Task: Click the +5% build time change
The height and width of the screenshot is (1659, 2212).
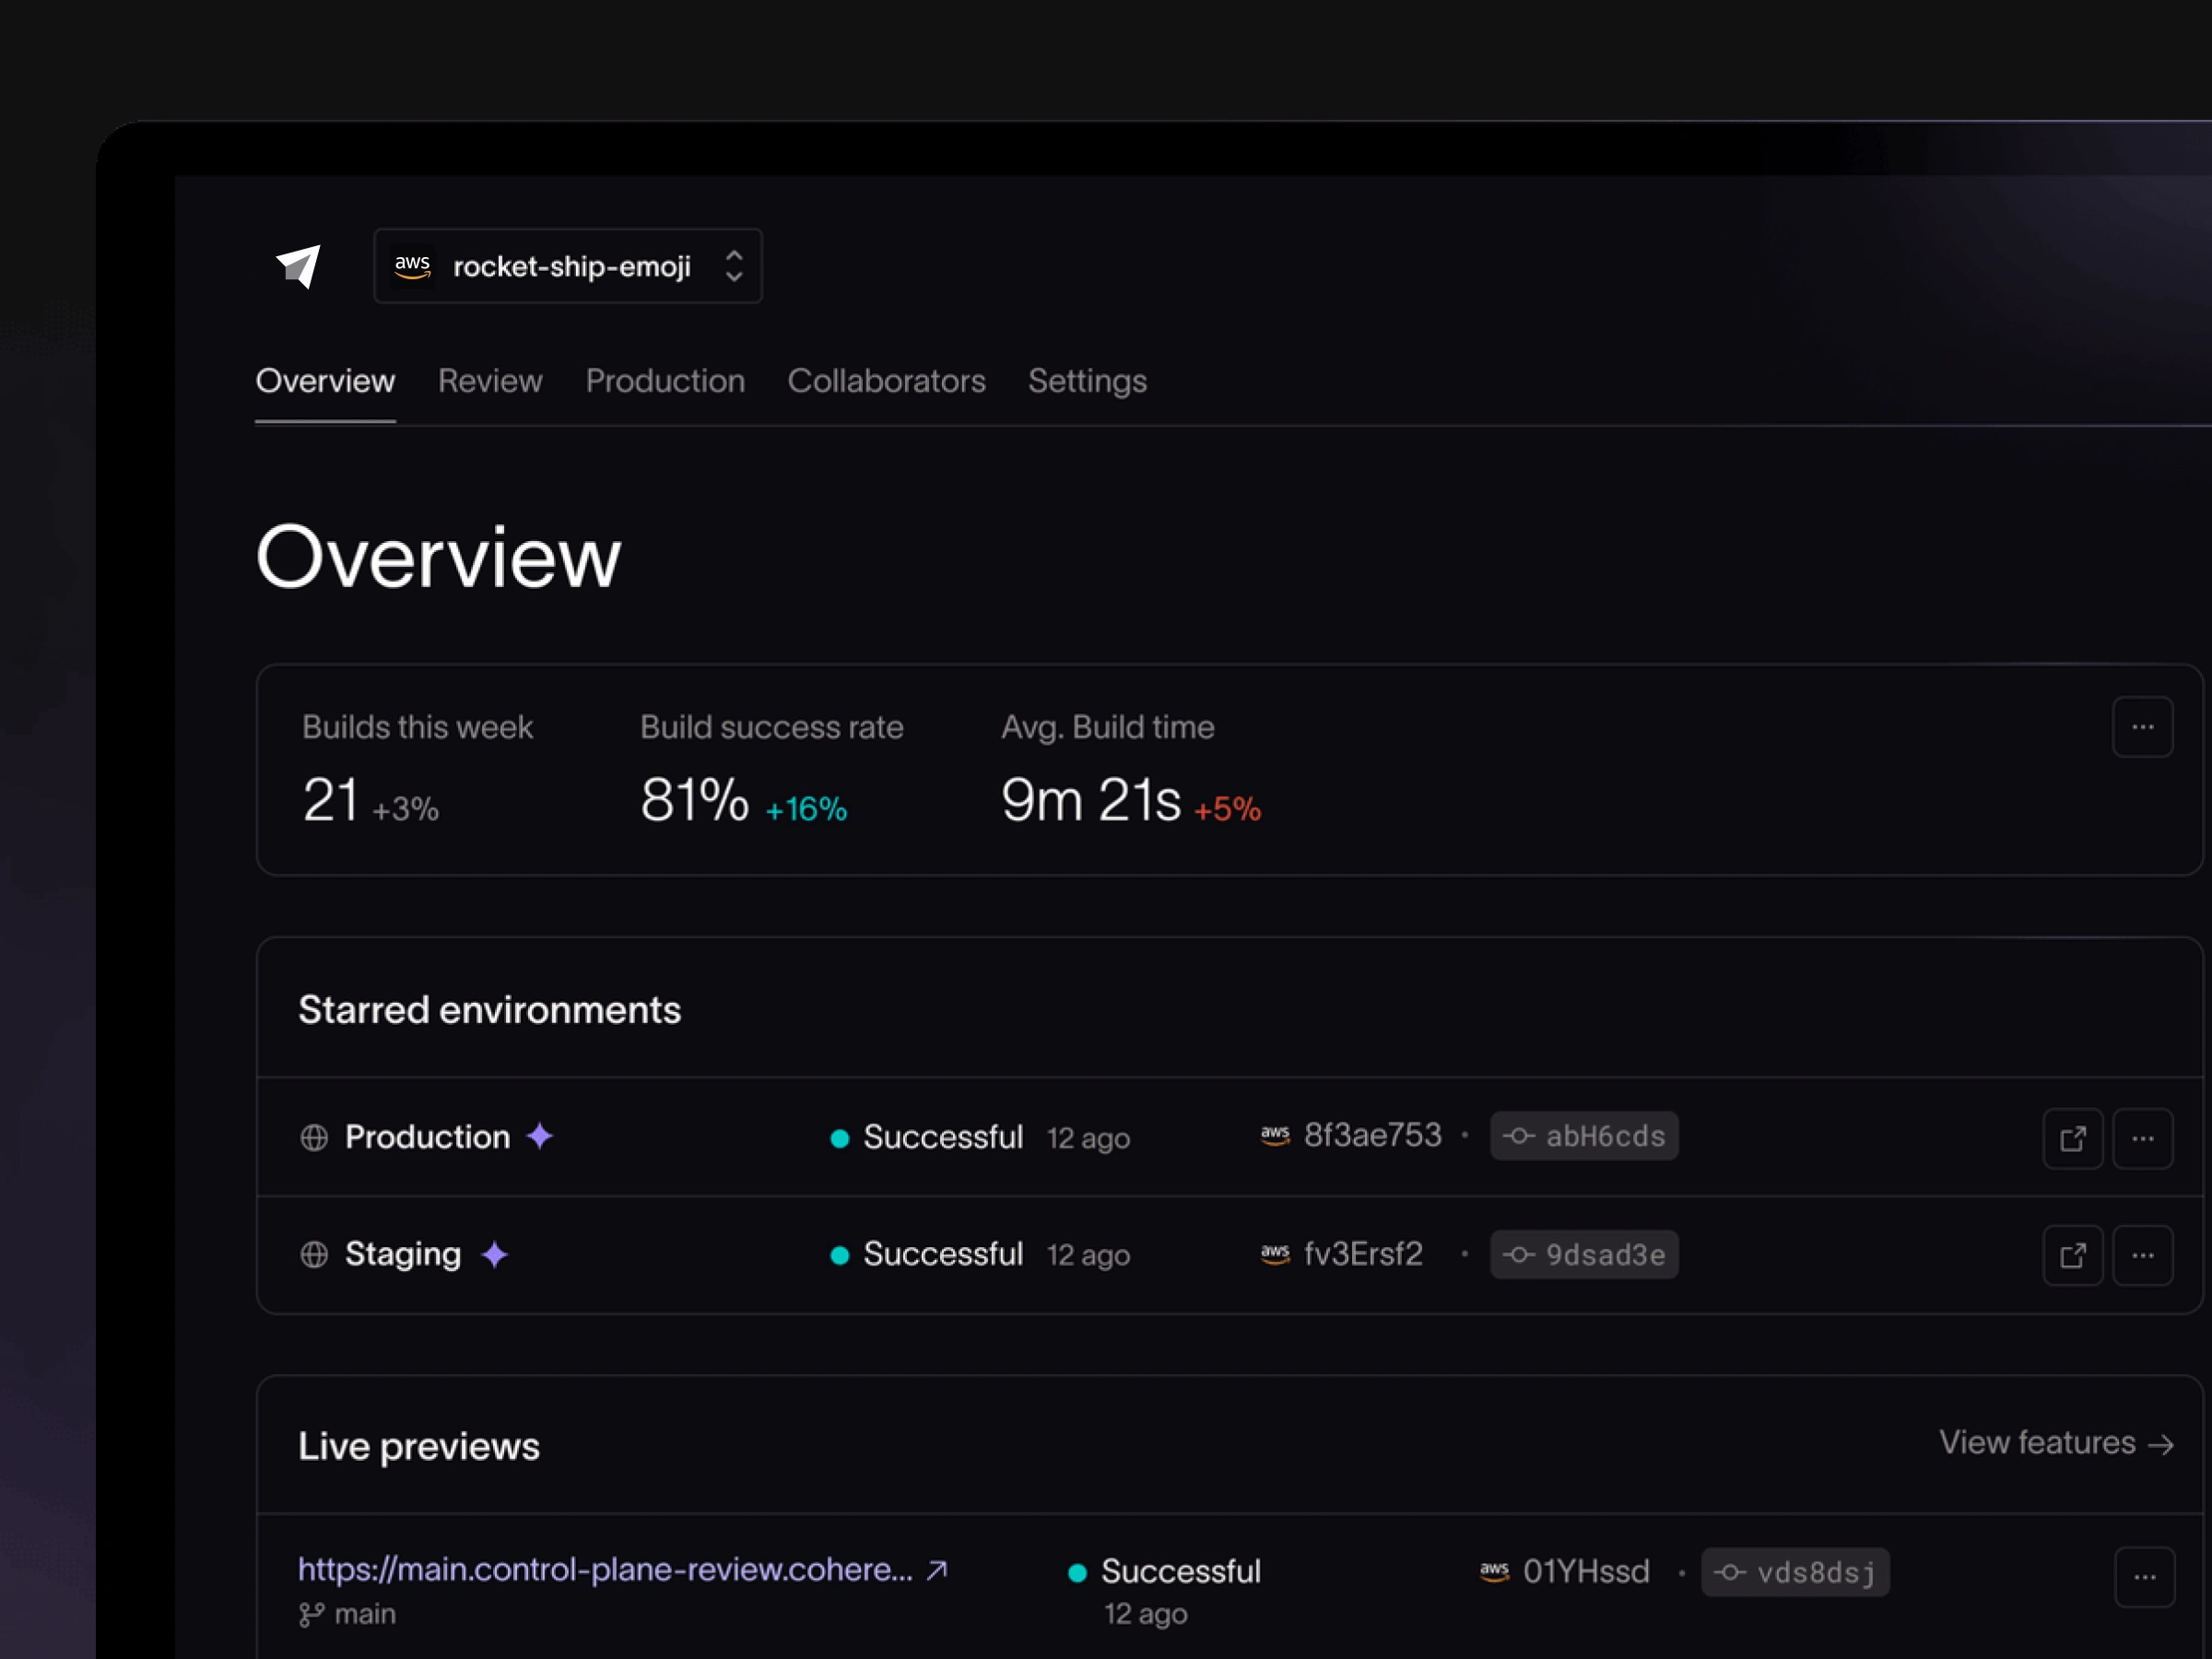Action: tap(1227, 809)
